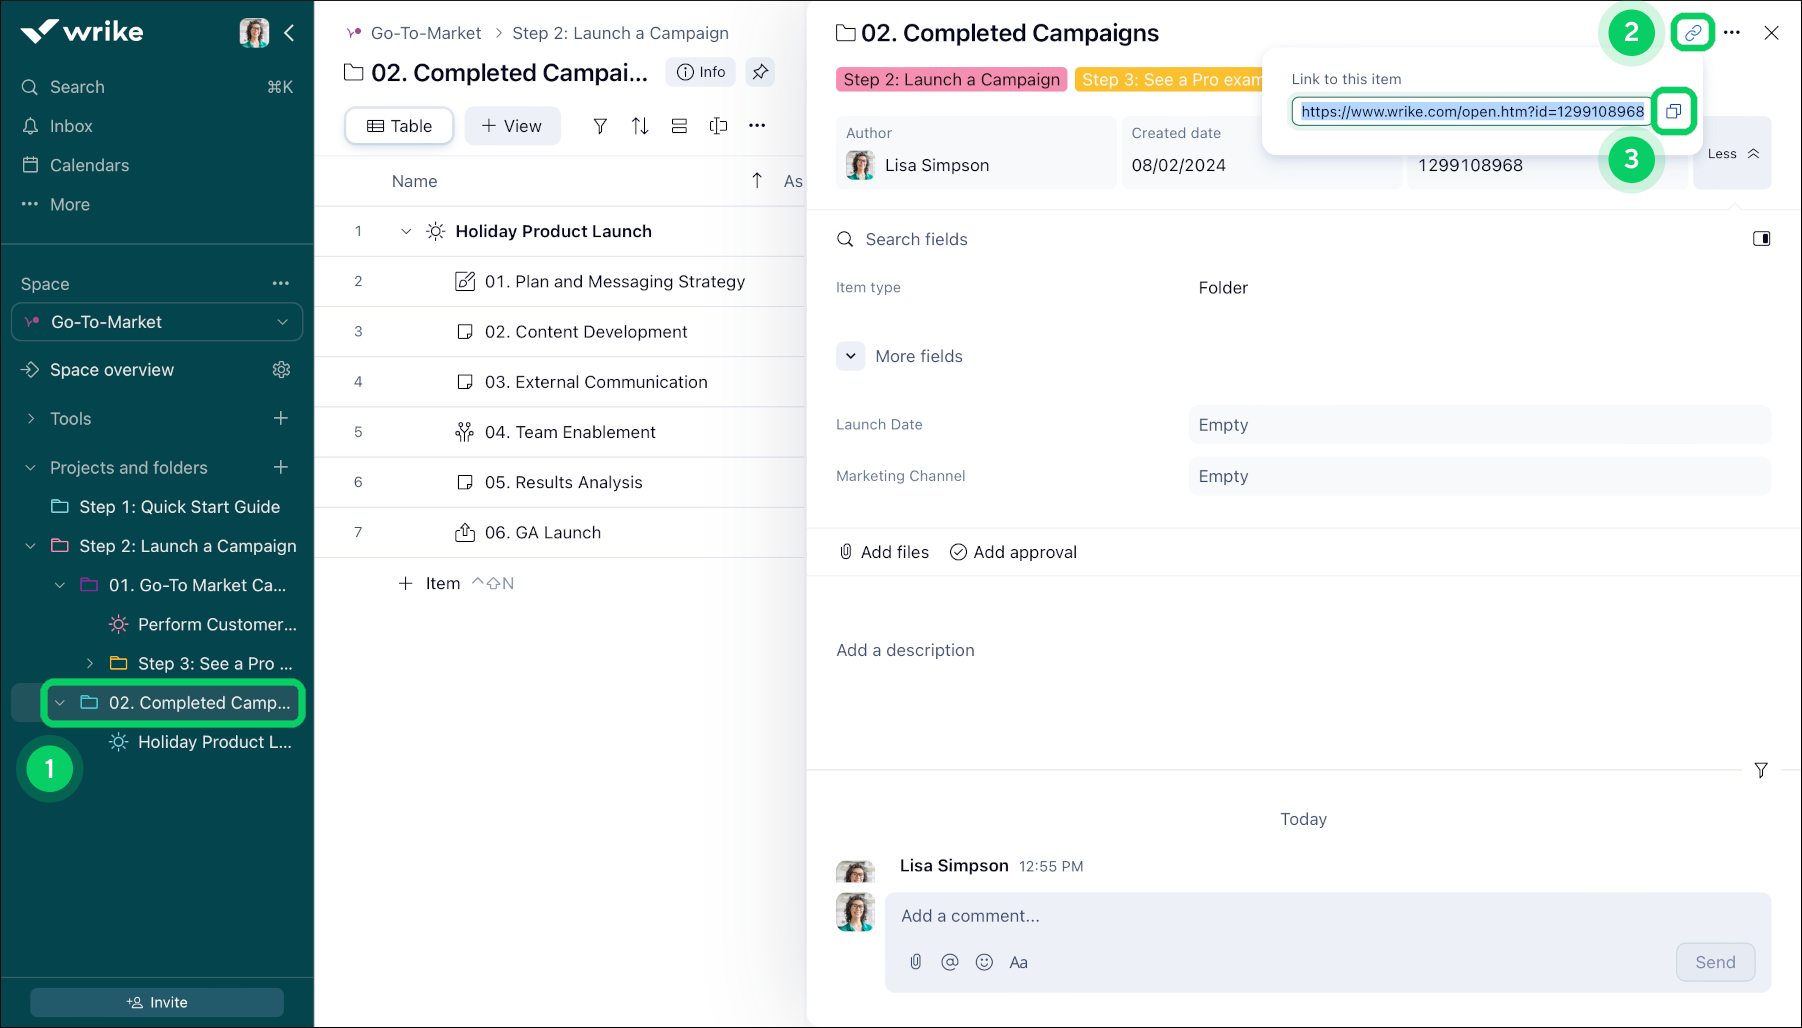Image resolution: width=1802 pixels, height=1028 pixels.
Task: Expand the More fields section
Action: (851, 356)
